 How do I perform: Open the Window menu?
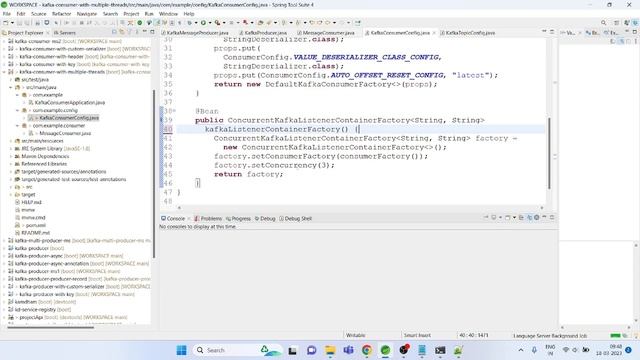[x=168, y=14]
